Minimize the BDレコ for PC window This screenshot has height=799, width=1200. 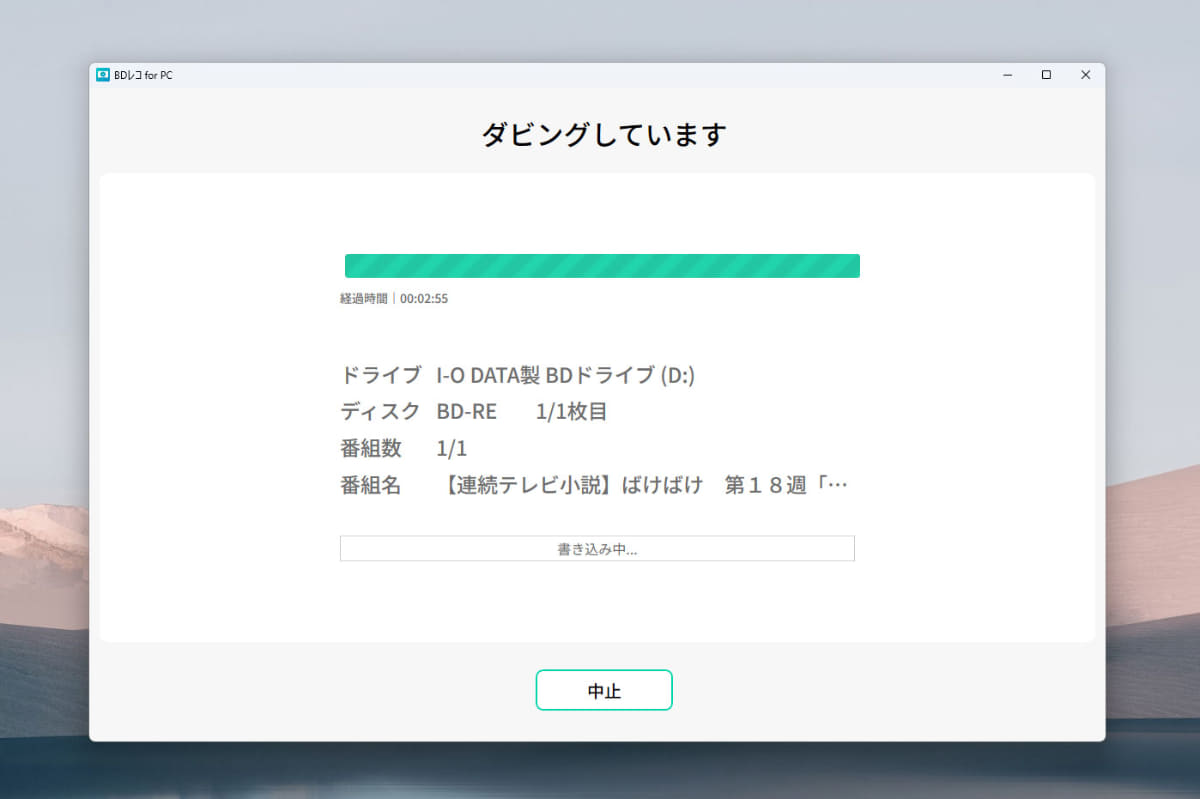point(1008,75)
